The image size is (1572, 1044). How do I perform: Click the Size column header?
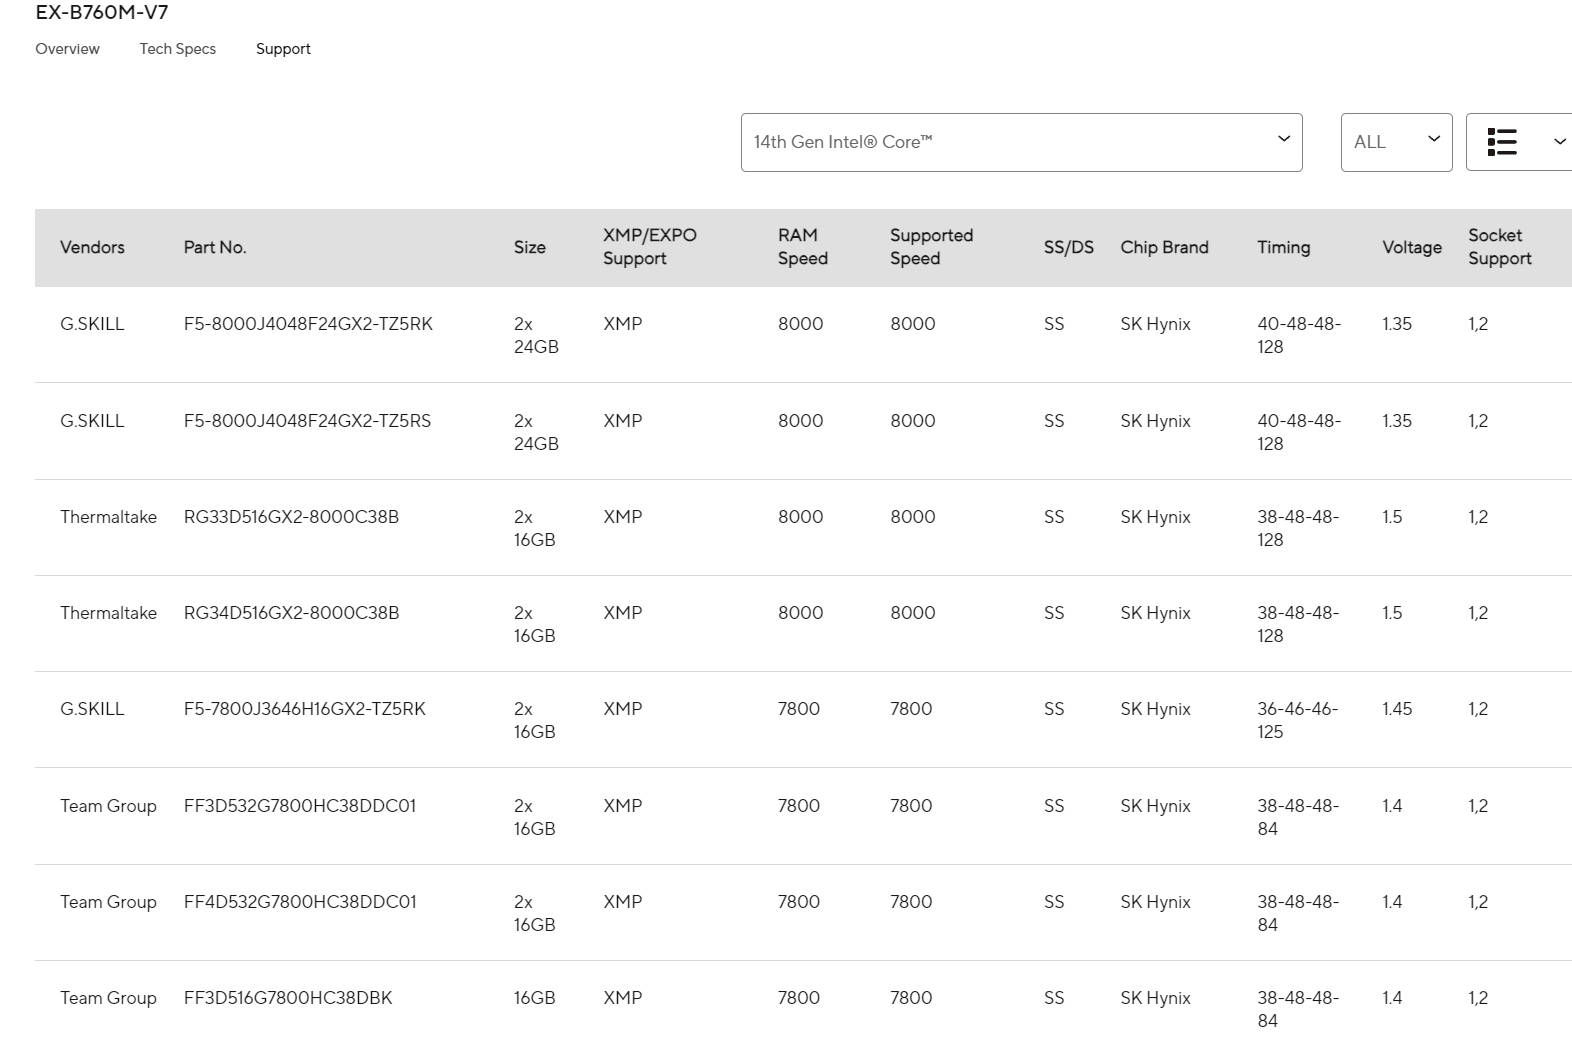pyautogui.click(x=530, y=247)
